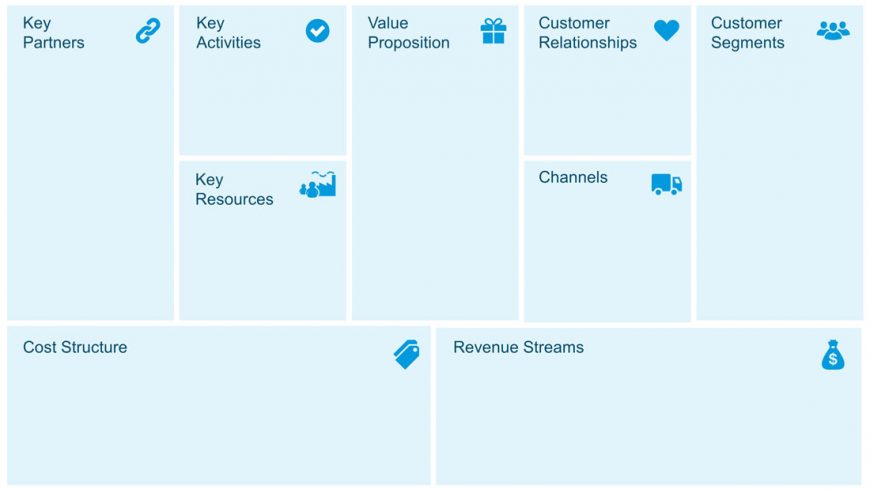Click the people group icon in Customer Segments
The height and width of the screenshot is (490, 870).
[x=833, y=31]
